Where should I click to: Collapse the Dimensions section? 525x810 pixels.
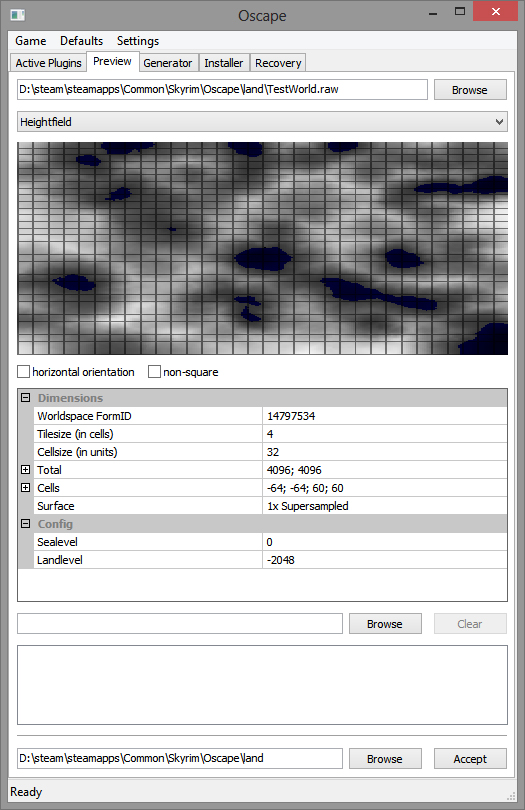click(25, 398)
